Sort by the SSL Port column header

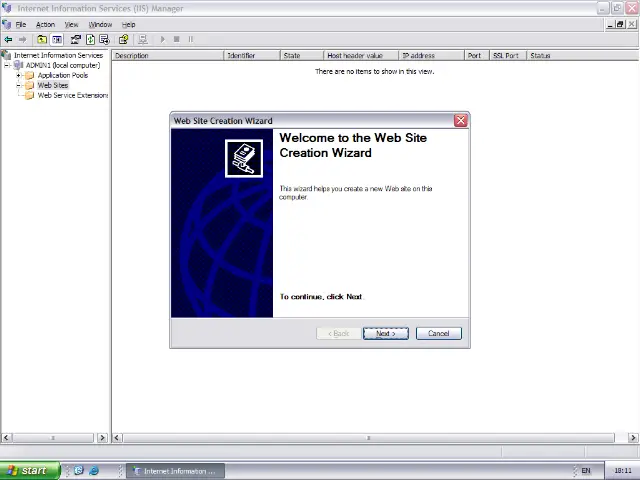pos(508,56)
